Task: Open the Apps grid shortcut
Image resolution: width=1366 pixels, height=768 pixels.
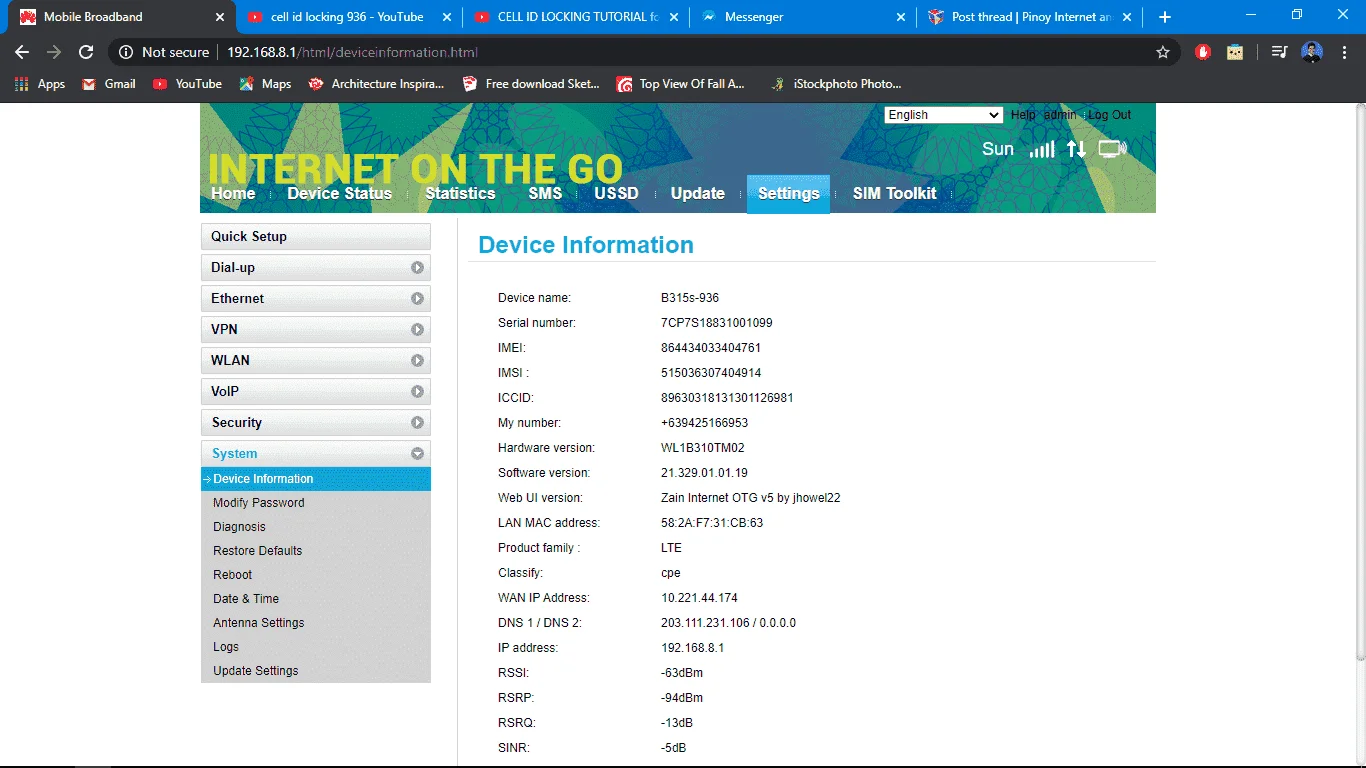Action: pyautogui.click(x=40, y=84)
